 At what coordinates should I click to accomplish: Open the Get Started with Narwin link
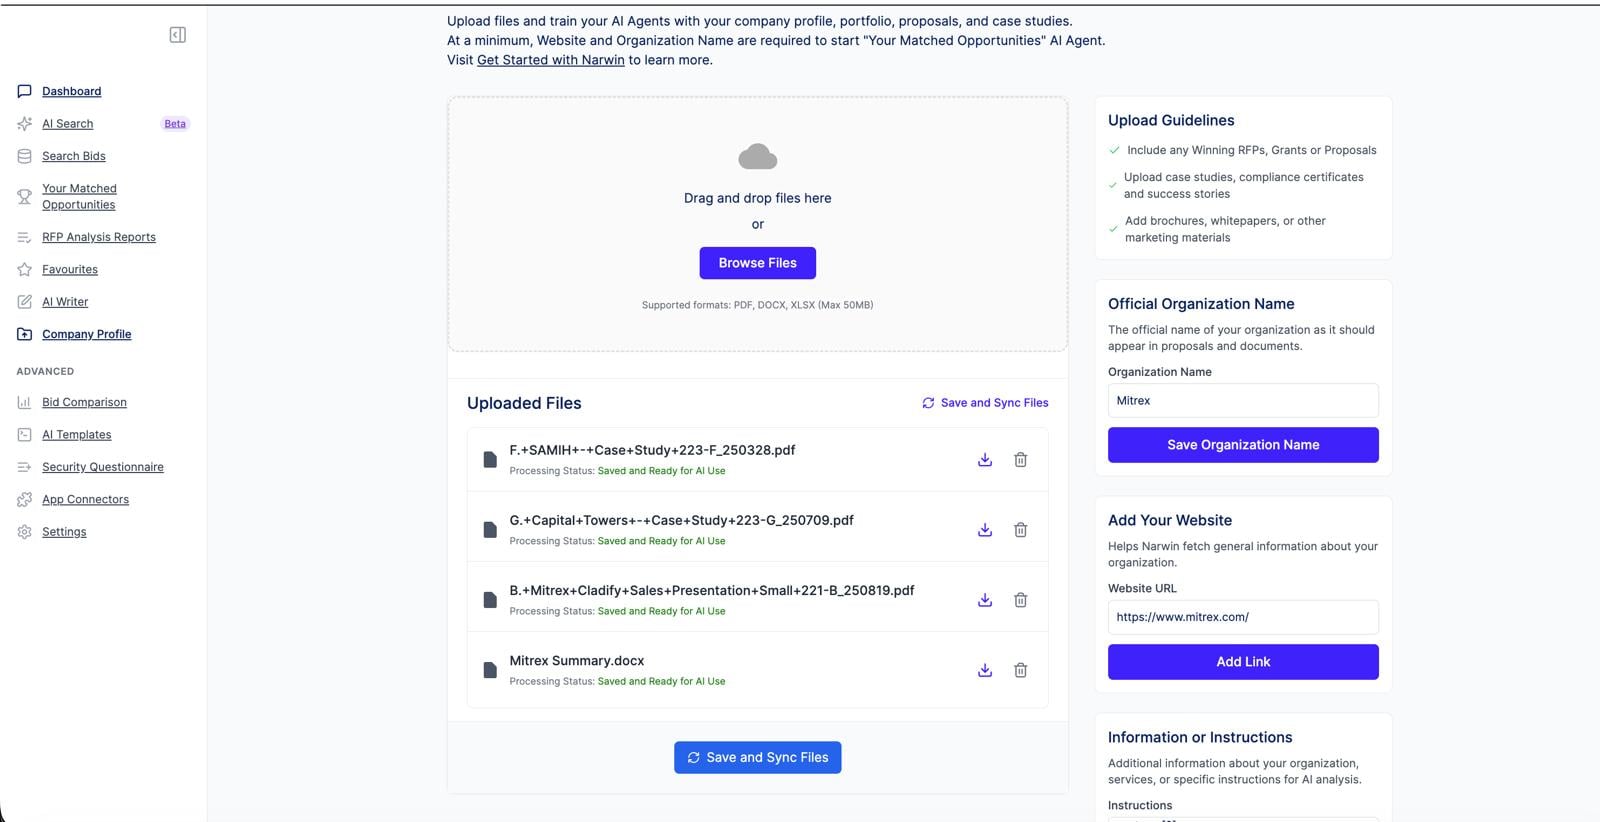[x=550, y=60]
